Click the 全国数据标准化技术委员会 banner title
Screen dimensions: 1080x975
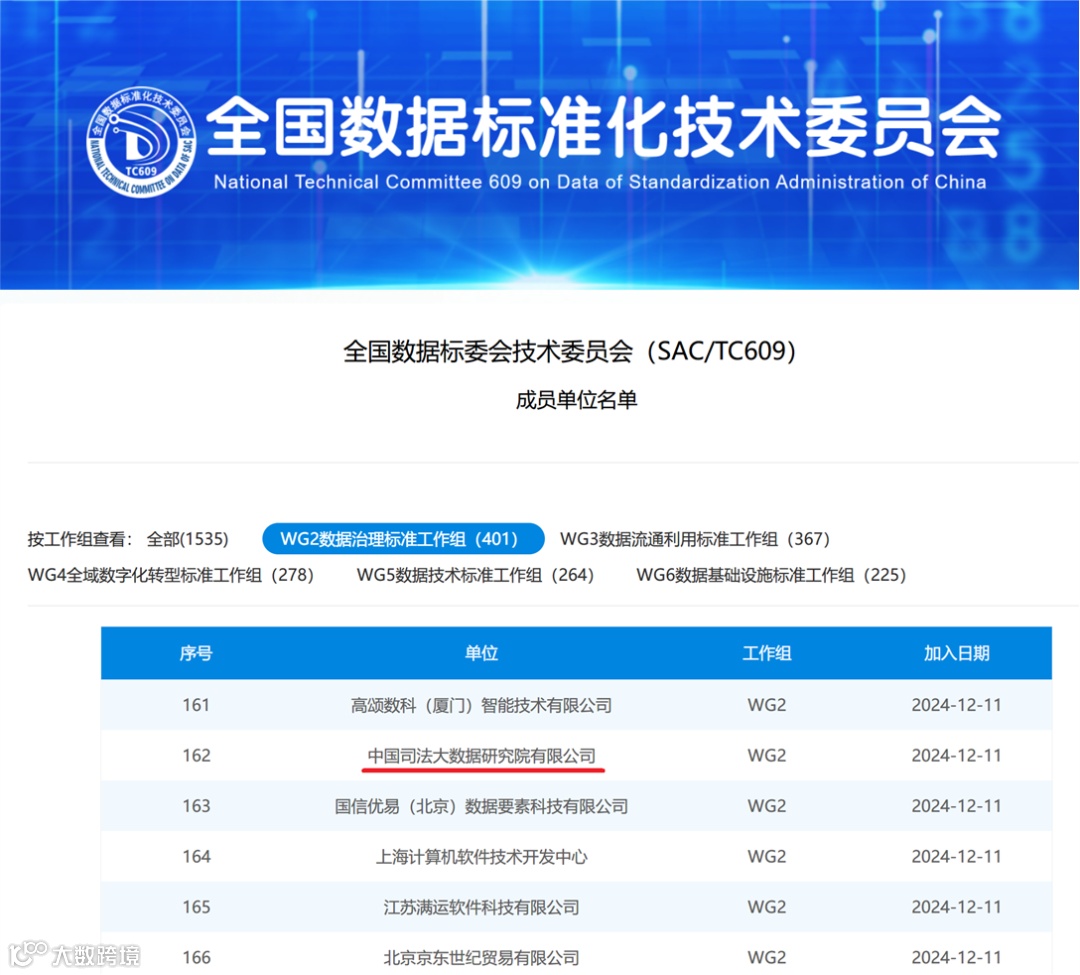603,125
